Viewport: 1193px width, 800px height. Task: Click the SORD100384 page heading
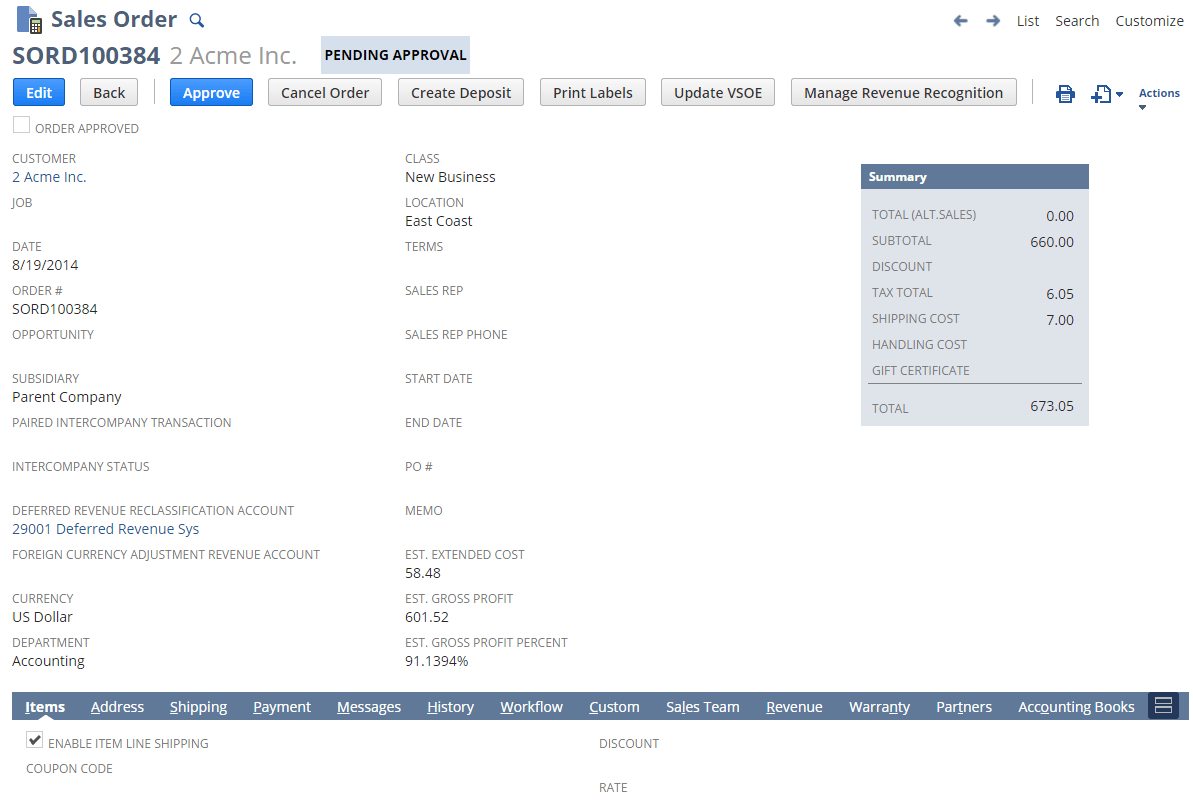point(86,56)
